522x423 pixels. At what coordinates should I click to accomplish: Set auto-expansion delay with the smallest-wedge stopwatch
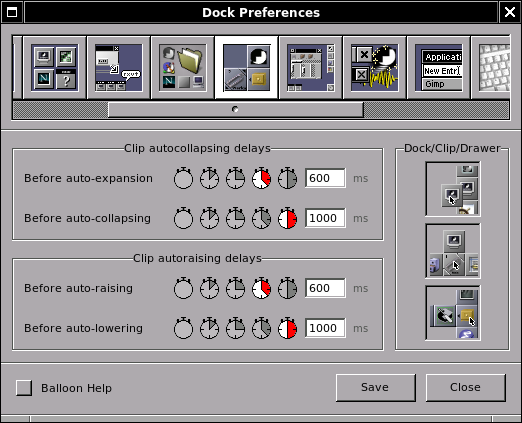click(x=209, y=178)
